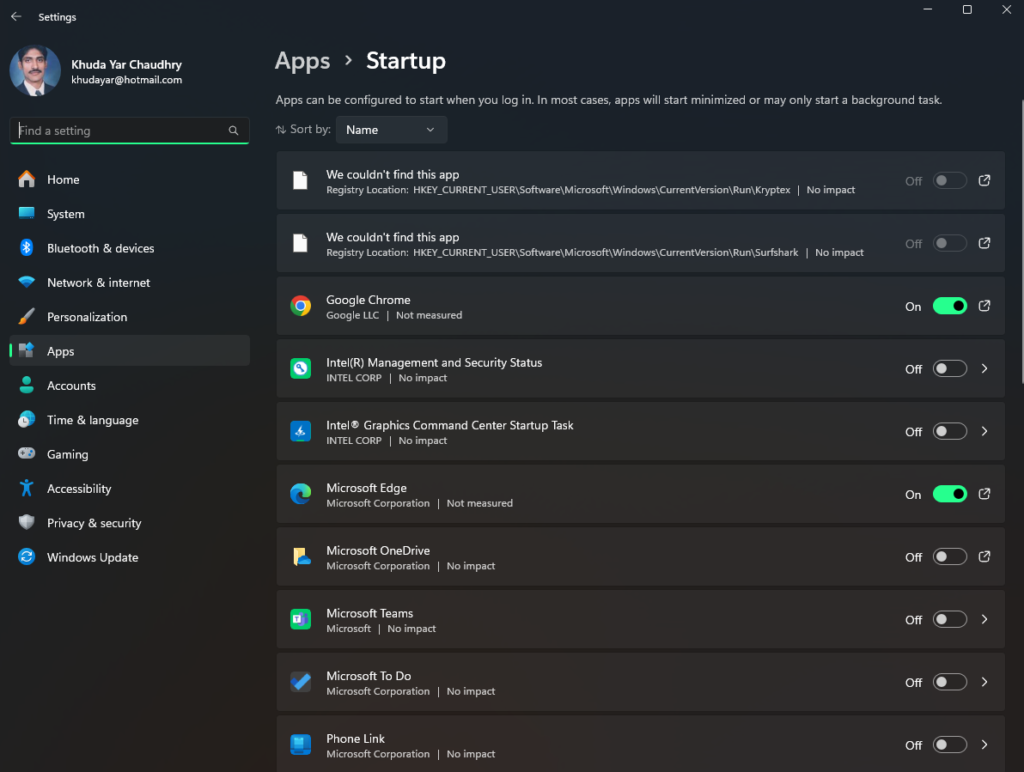
Task: Click the Find a setting search box
Action: pyautogui.click(x=118, y=131)
